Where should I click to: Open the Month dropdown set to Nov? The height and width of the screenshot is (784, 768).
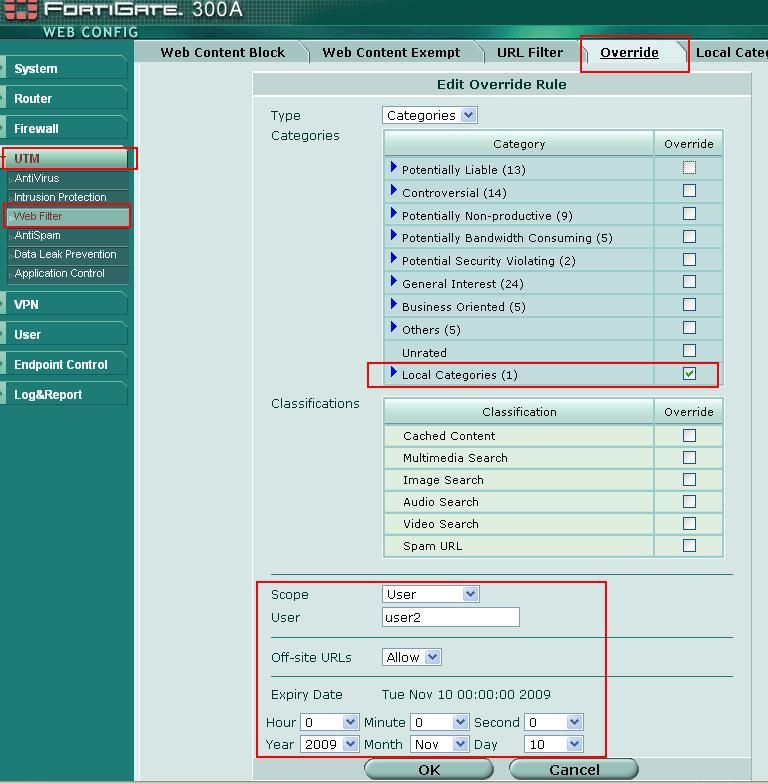[x=439, y=744]
